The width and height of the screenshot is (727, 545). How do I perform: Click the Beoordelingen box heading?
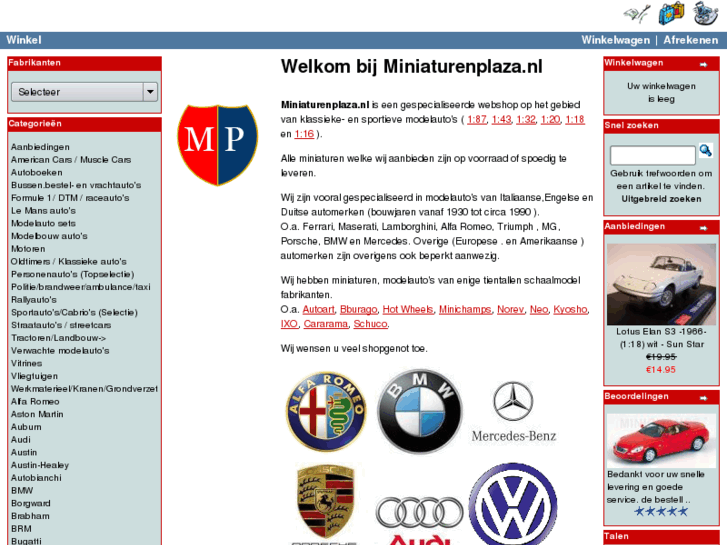(636, 397)
